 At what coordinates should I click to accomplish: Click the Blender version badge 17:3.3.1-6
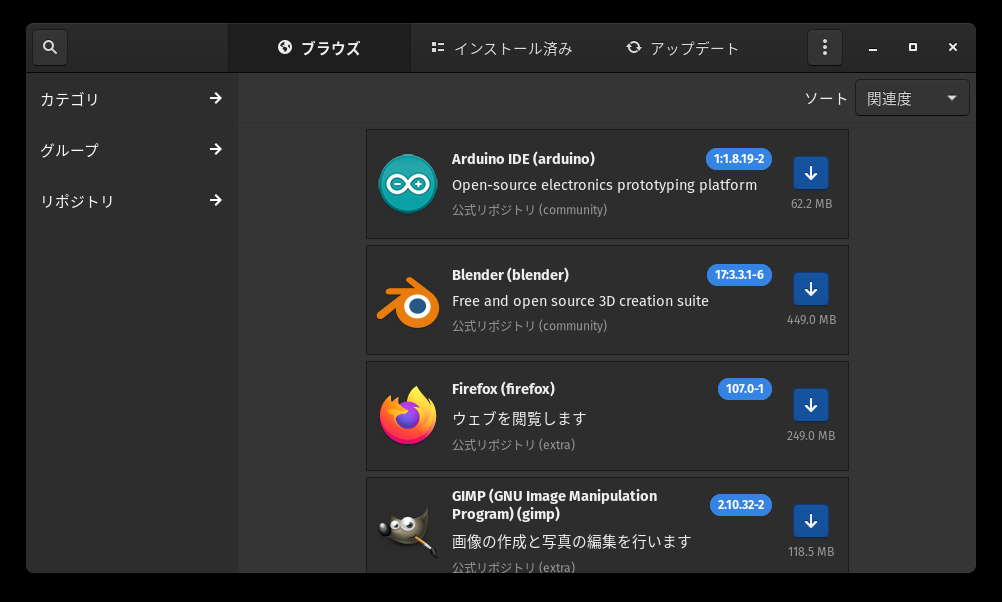pyautogui.click(x=739, y=275)
